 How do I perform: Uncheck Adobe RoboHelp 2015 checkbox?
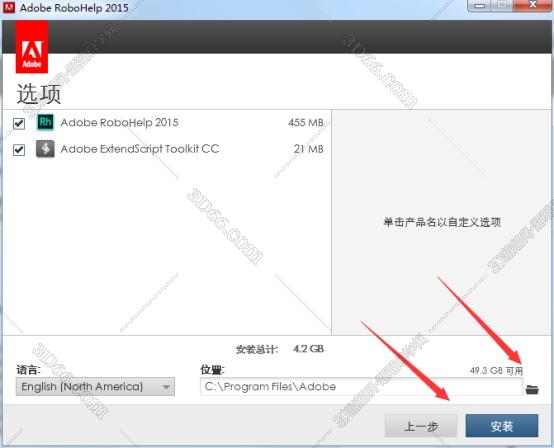coord(19,123)
